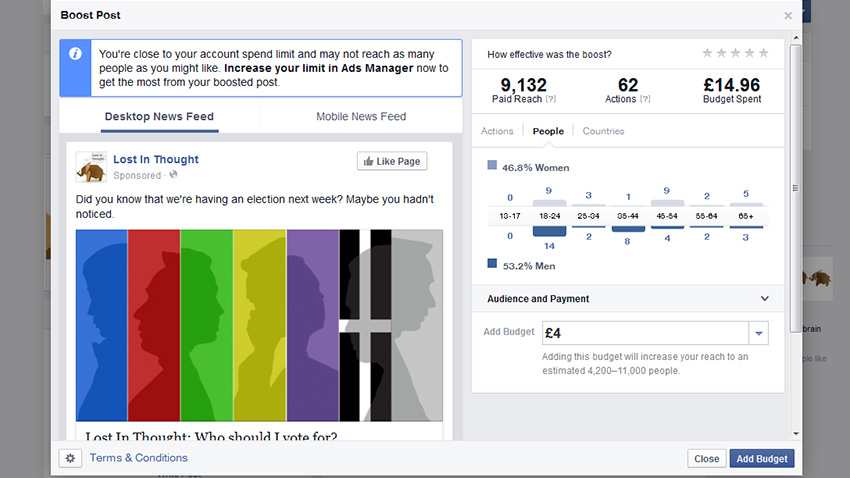Click the blue info icon in the alert

[75, 54]
